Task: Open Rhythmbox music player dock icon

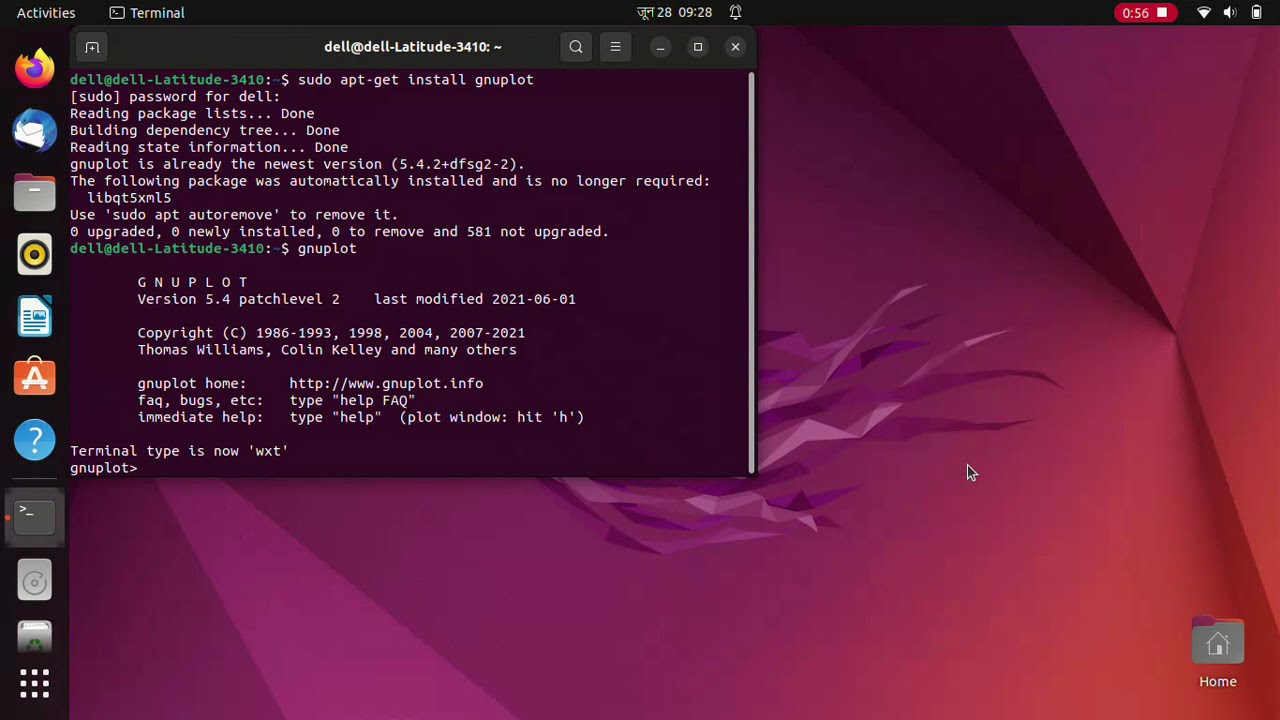Action: [x=35, y=254]
